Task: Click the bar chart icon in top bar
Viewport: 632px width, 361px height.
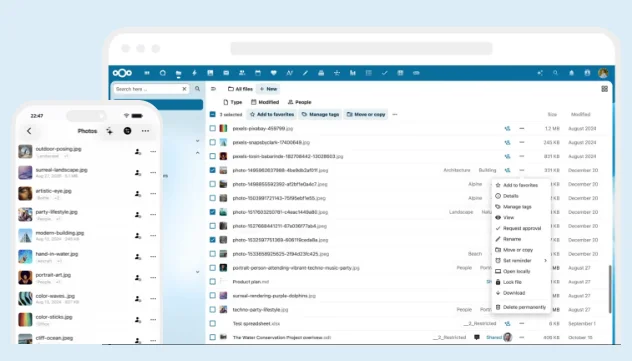Action: 353,73
